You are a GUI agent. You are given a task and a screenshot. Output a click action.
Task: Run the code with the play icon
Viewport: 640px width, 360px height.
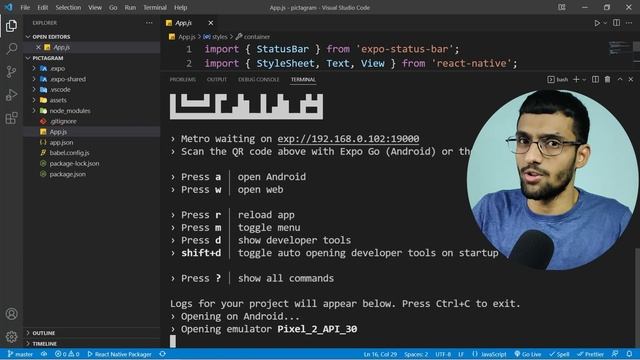pos(597,23)
